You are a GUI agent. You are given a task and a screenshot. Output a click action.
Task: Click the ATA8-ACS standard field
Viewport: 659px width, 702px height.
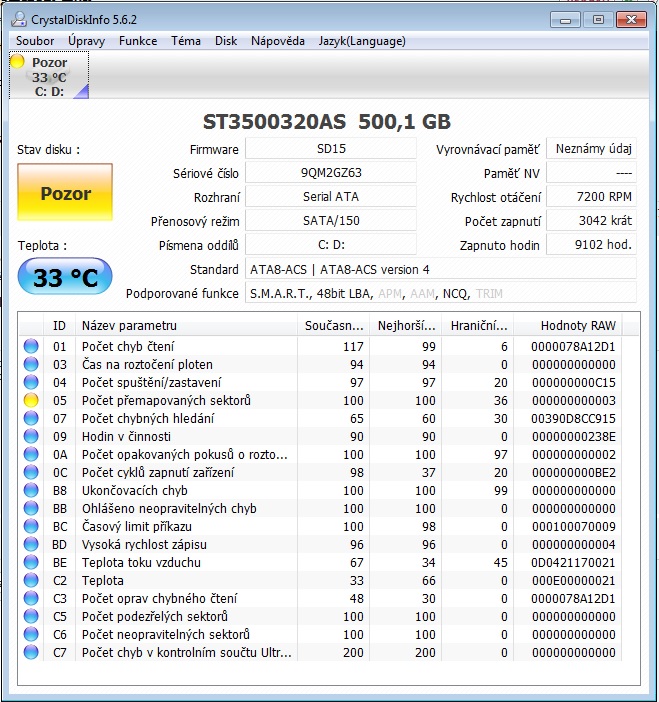(441, 270)
